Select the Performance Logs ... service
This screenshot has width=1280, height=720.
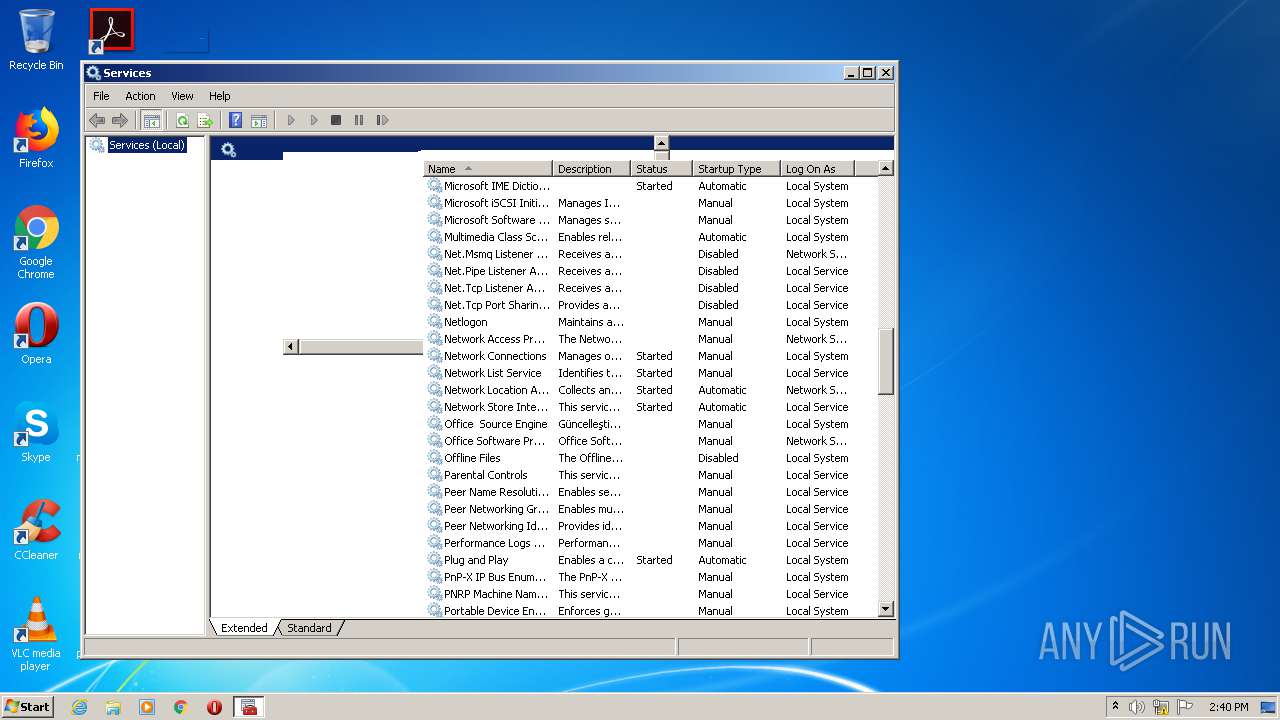(x=650, y=543)
